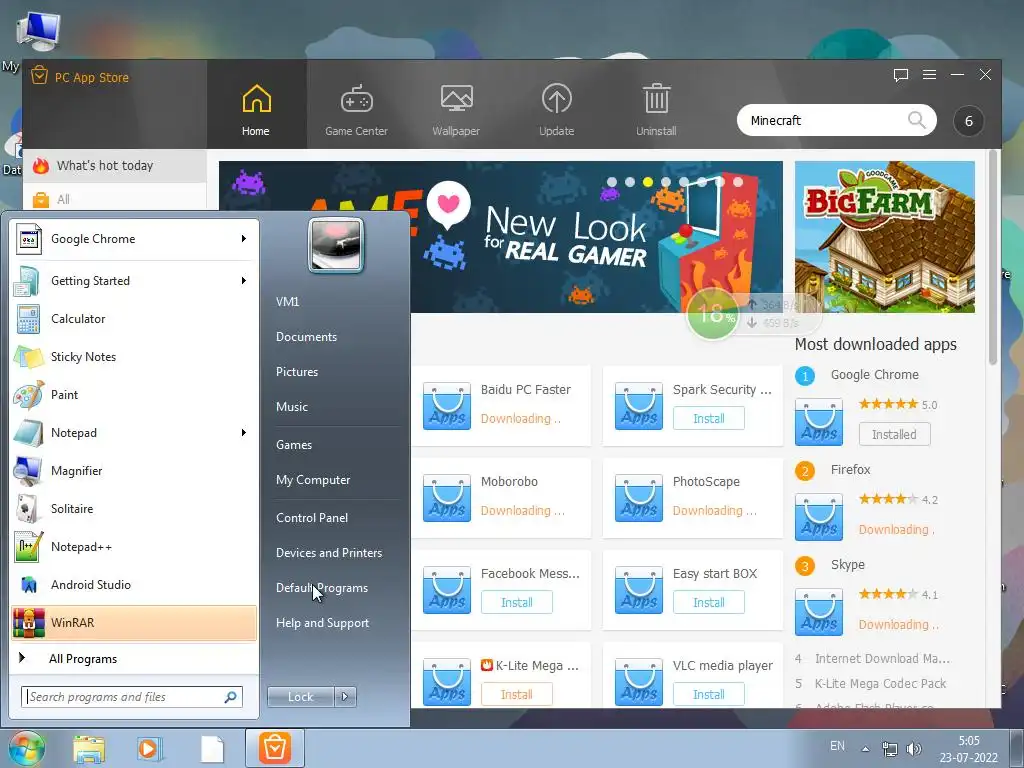The image size is (1024, 768).
Task: Click the network tray icon
Action: click(889, 748)
